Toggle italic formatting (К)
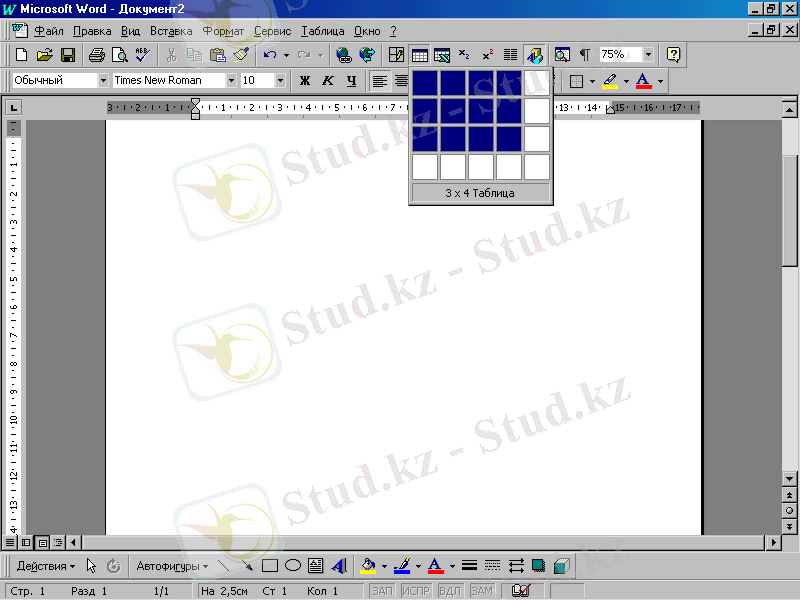 pos(327,81)
